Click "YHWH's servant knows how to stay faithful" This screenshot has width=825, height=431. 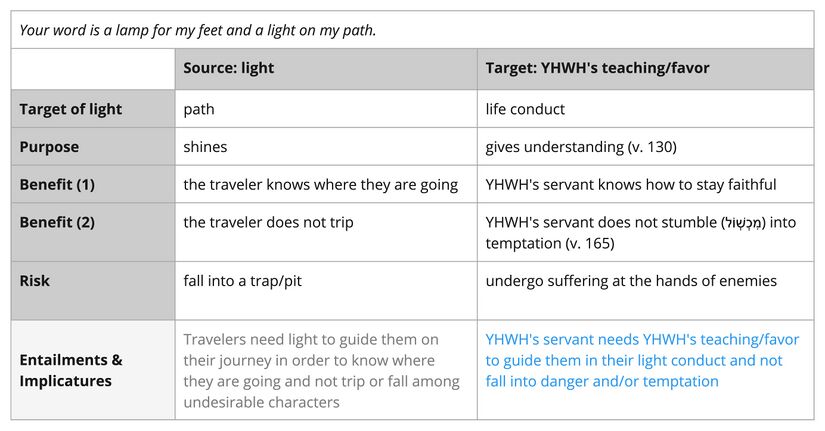[x=631, y=185]
